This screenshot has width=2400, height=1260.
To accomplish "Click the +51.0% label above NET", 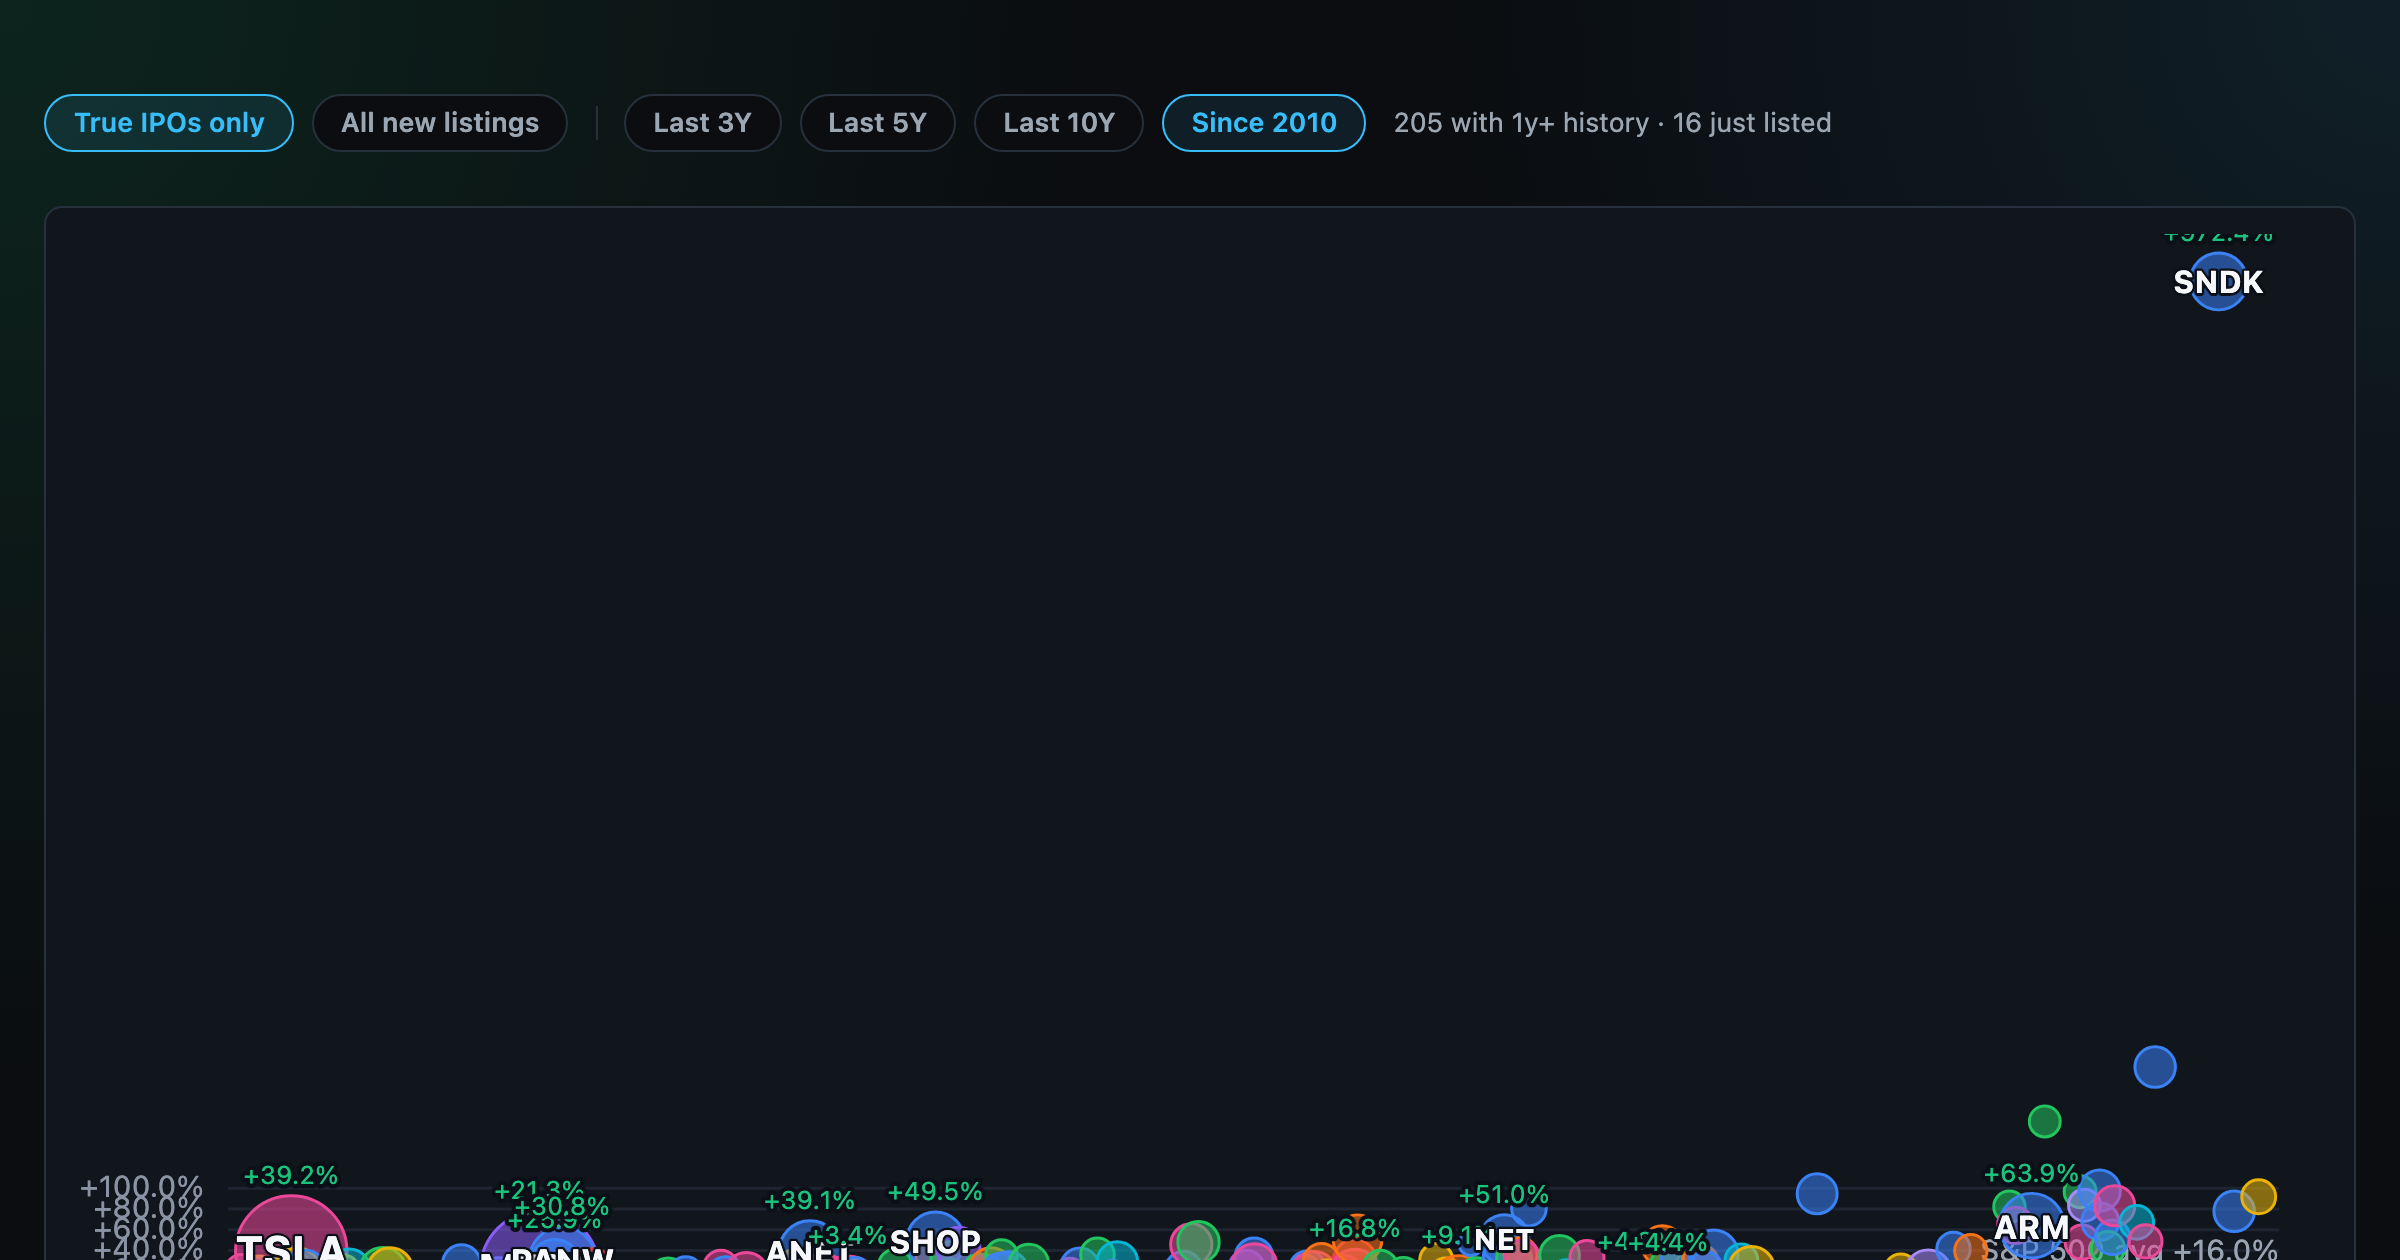I will click(x=1503, y=1194).
